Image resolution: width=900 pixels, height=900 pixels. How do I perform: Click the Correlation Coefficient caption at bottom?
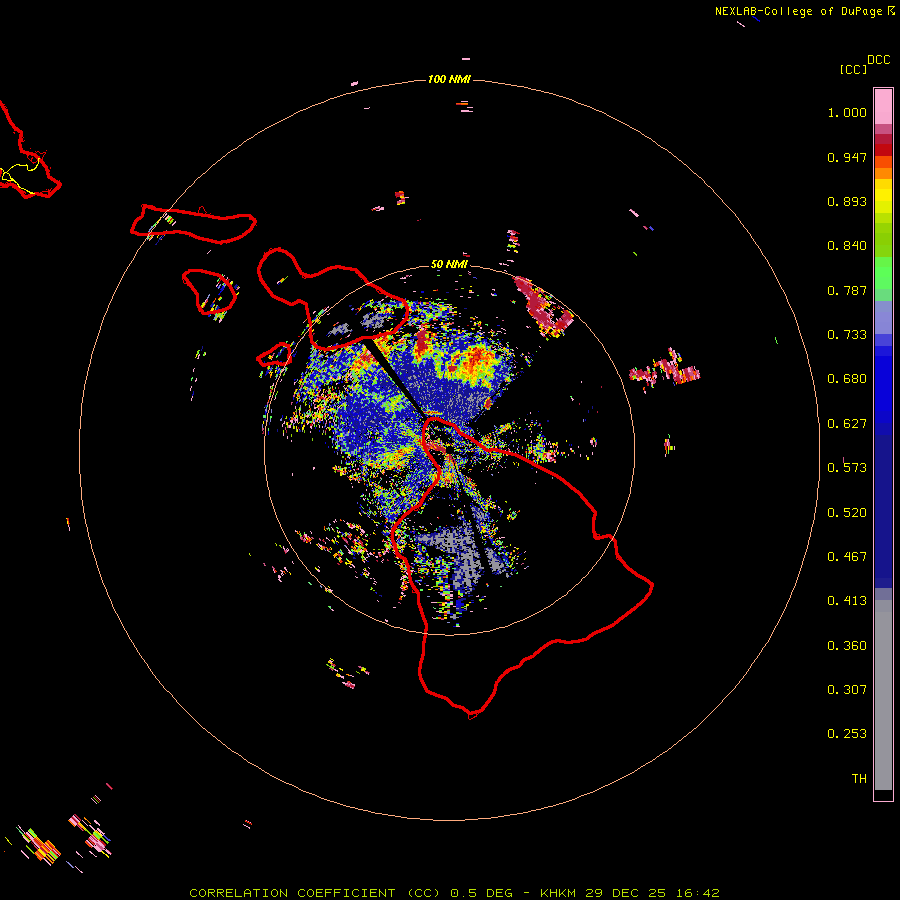454,893
